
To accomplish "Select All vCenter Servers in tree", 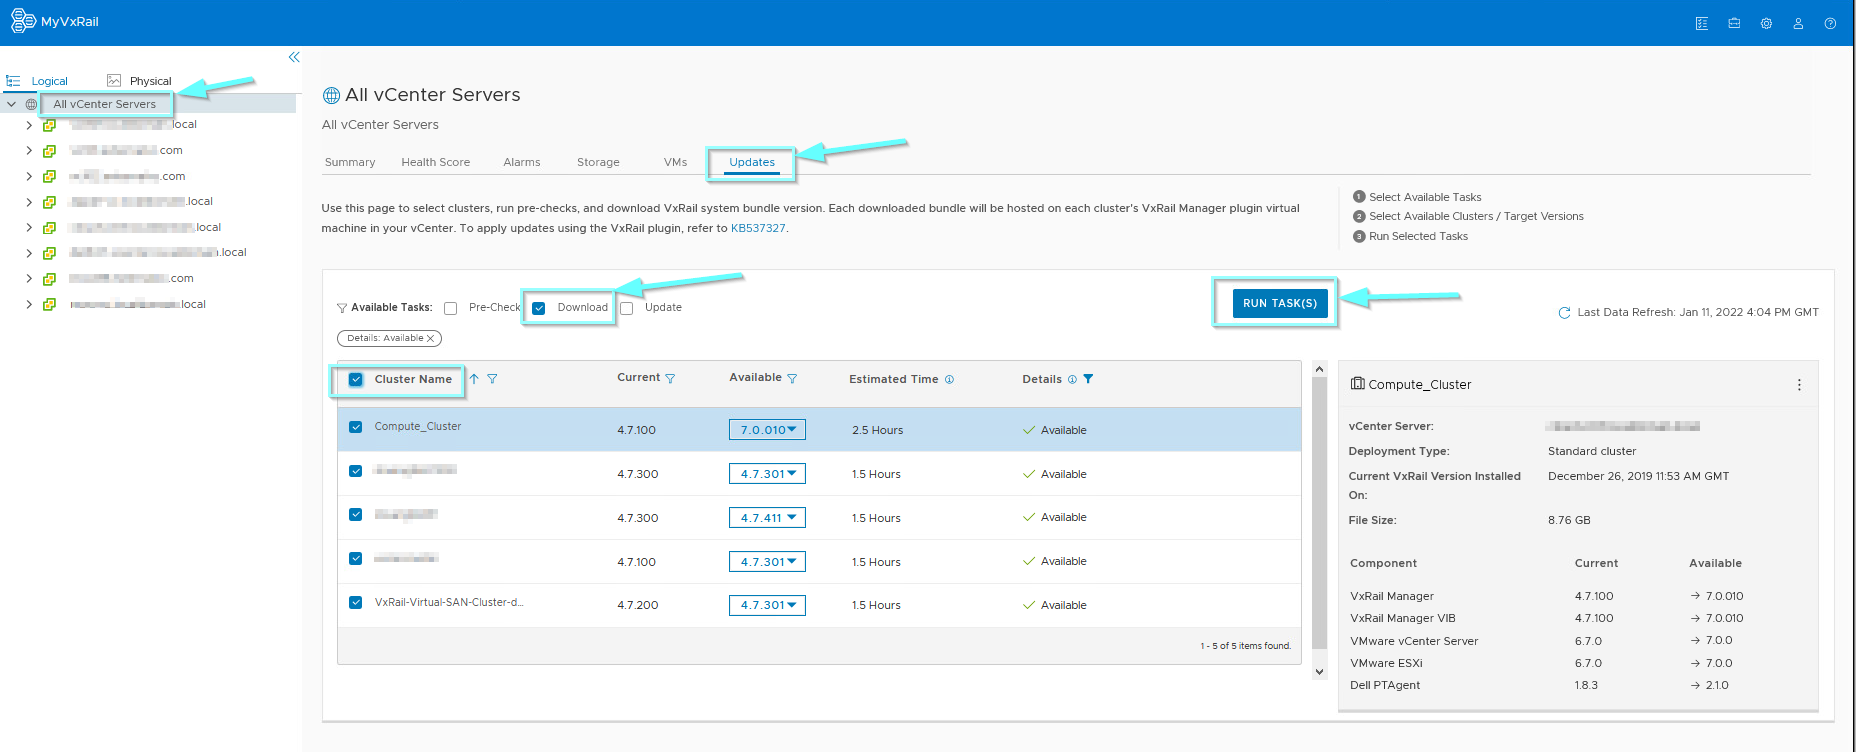I will coord(105,104).
